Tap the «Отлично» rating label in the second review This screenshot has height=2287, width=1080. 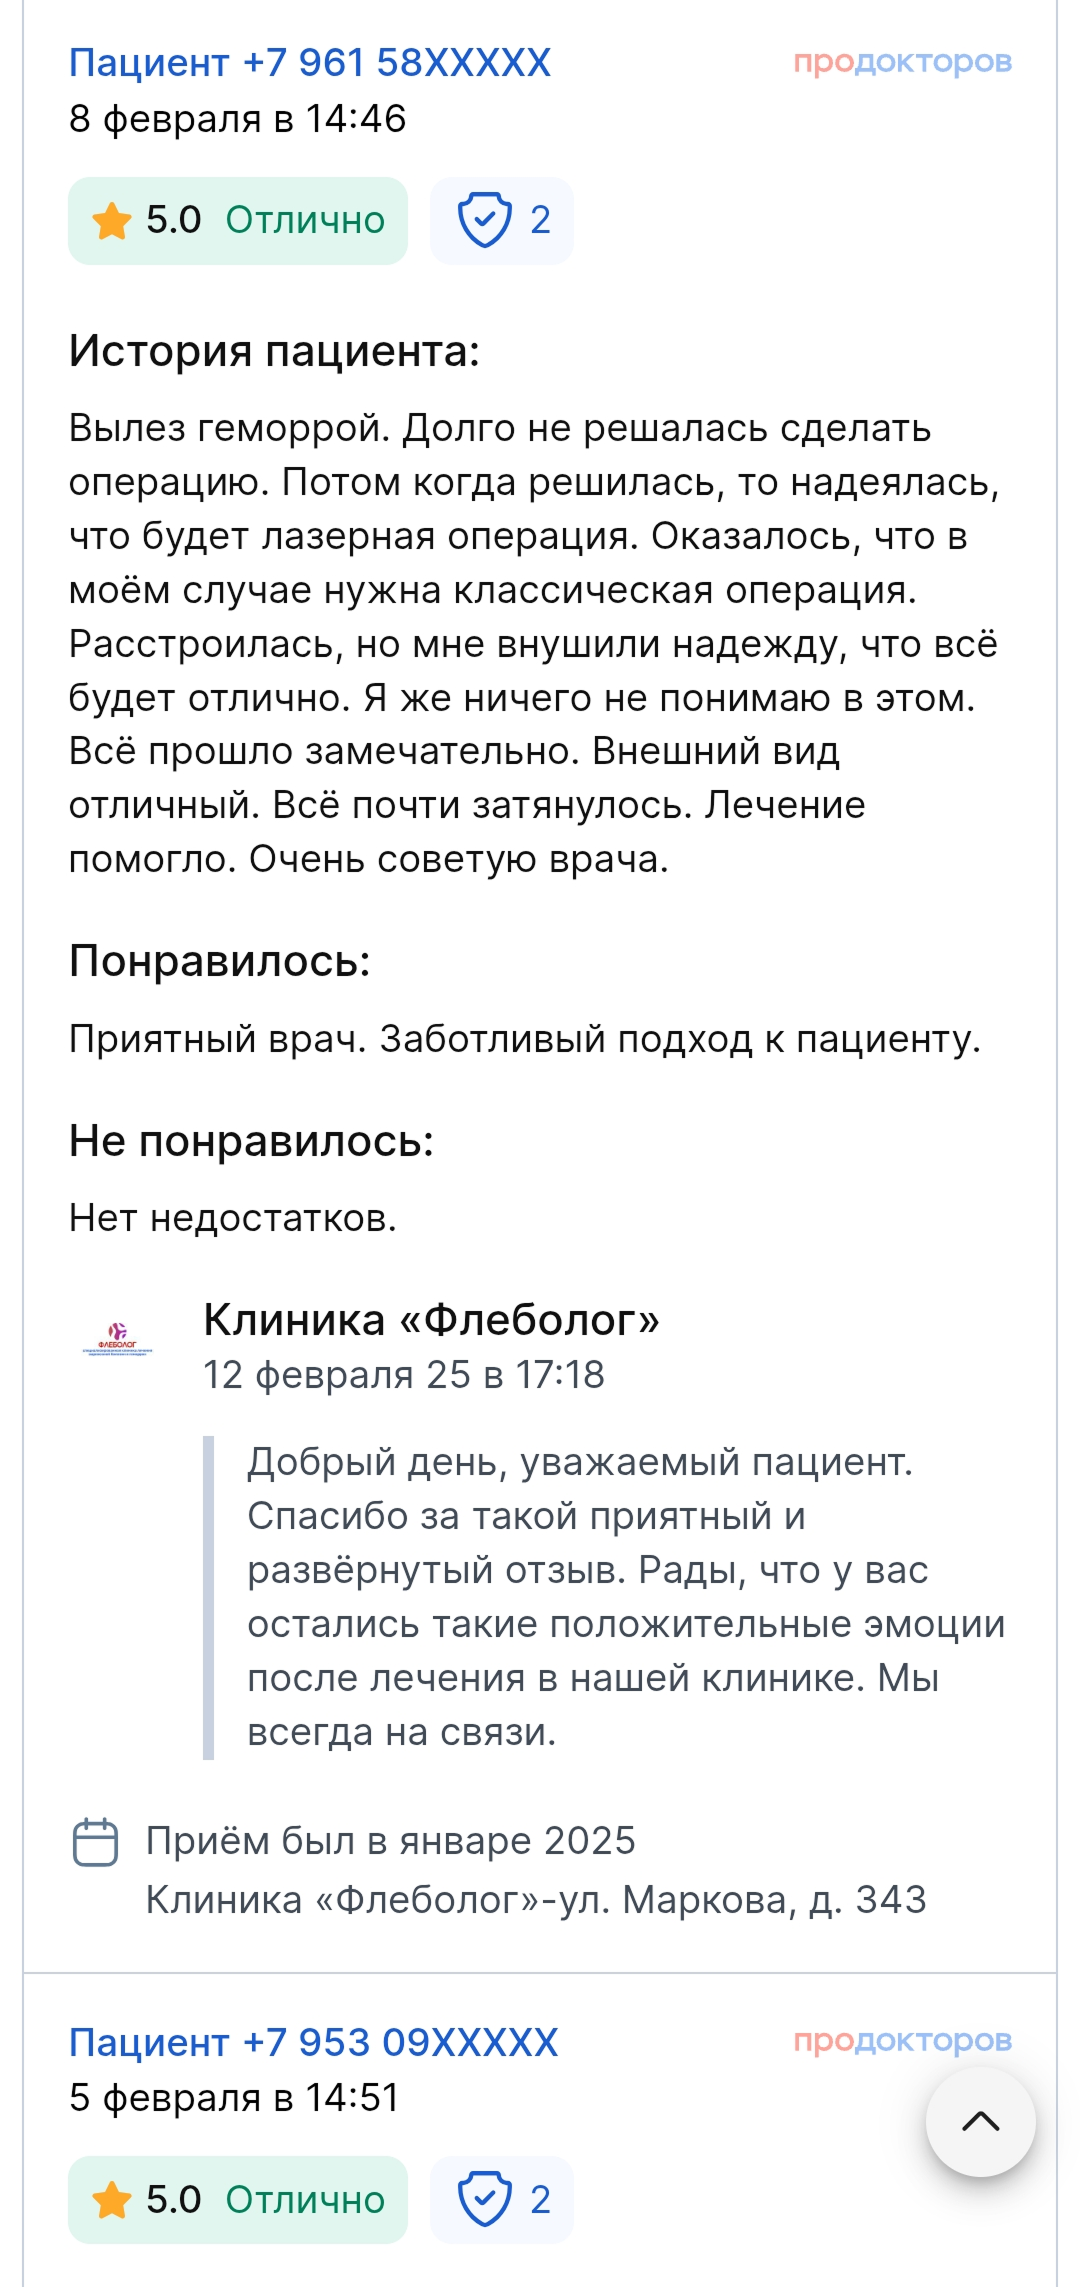click(x=305, y=2199)
